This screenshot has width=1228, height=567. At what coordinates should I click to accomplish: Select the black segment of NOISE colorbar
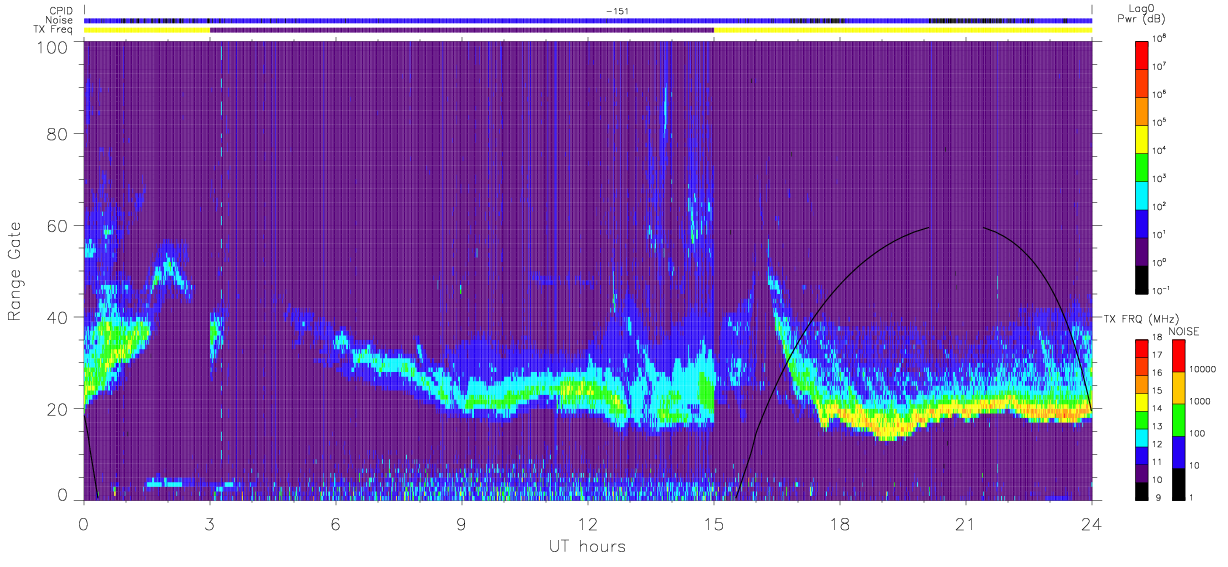click(x=1178, y=484)
